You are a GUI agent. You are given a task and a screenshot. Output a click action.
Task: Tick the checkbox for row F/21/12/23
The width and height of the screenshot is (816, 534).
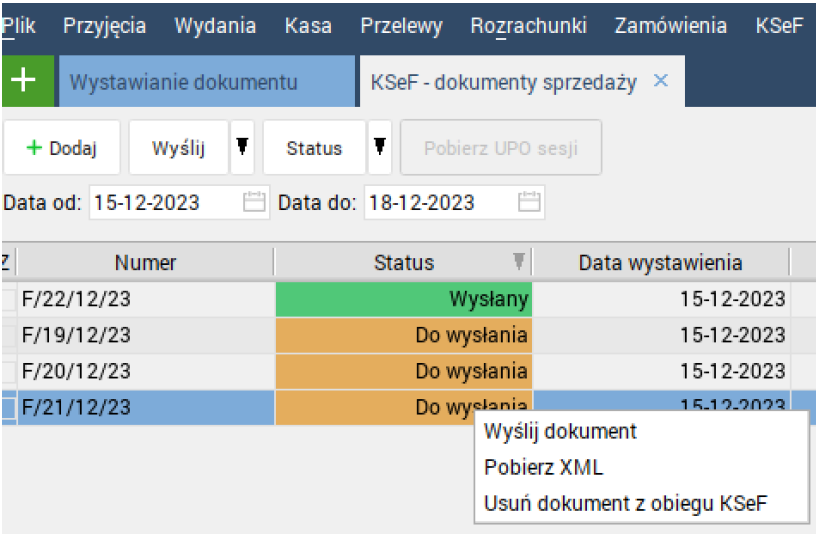[x=7, y=407]
